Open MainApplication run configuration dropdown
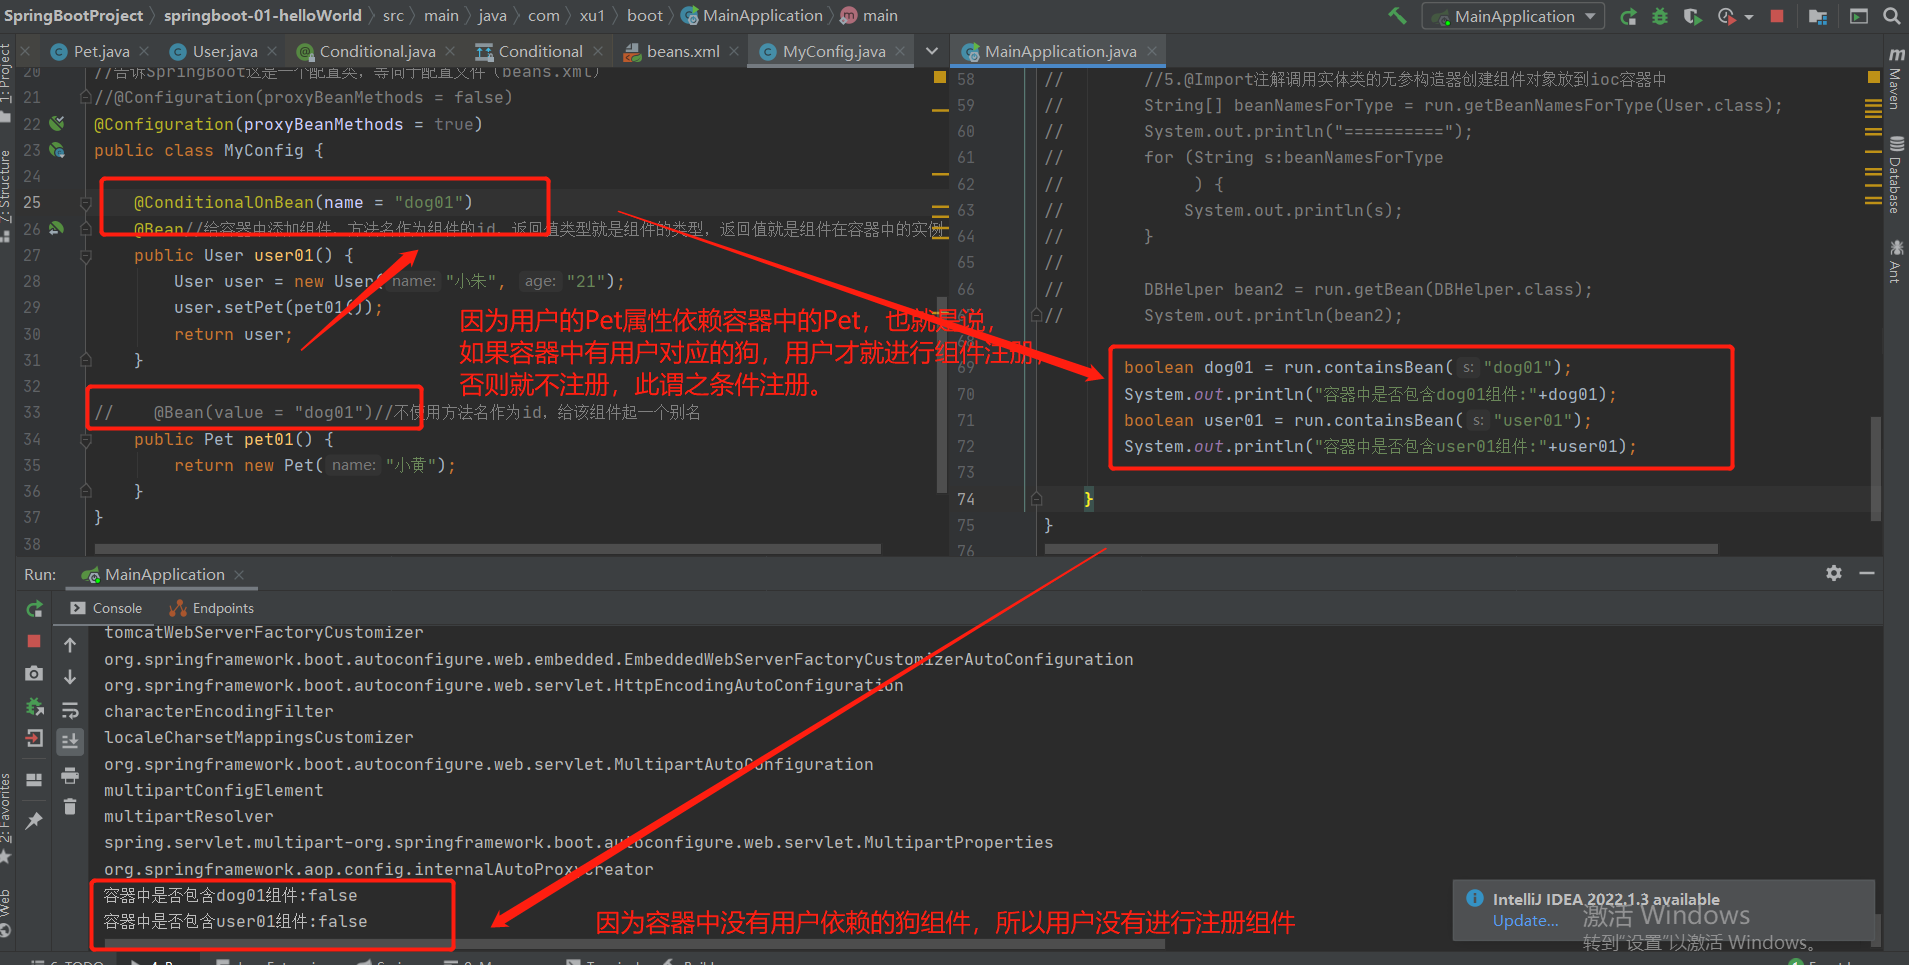The height and width of the screenshot is (965, 1909). point(1513,16)
